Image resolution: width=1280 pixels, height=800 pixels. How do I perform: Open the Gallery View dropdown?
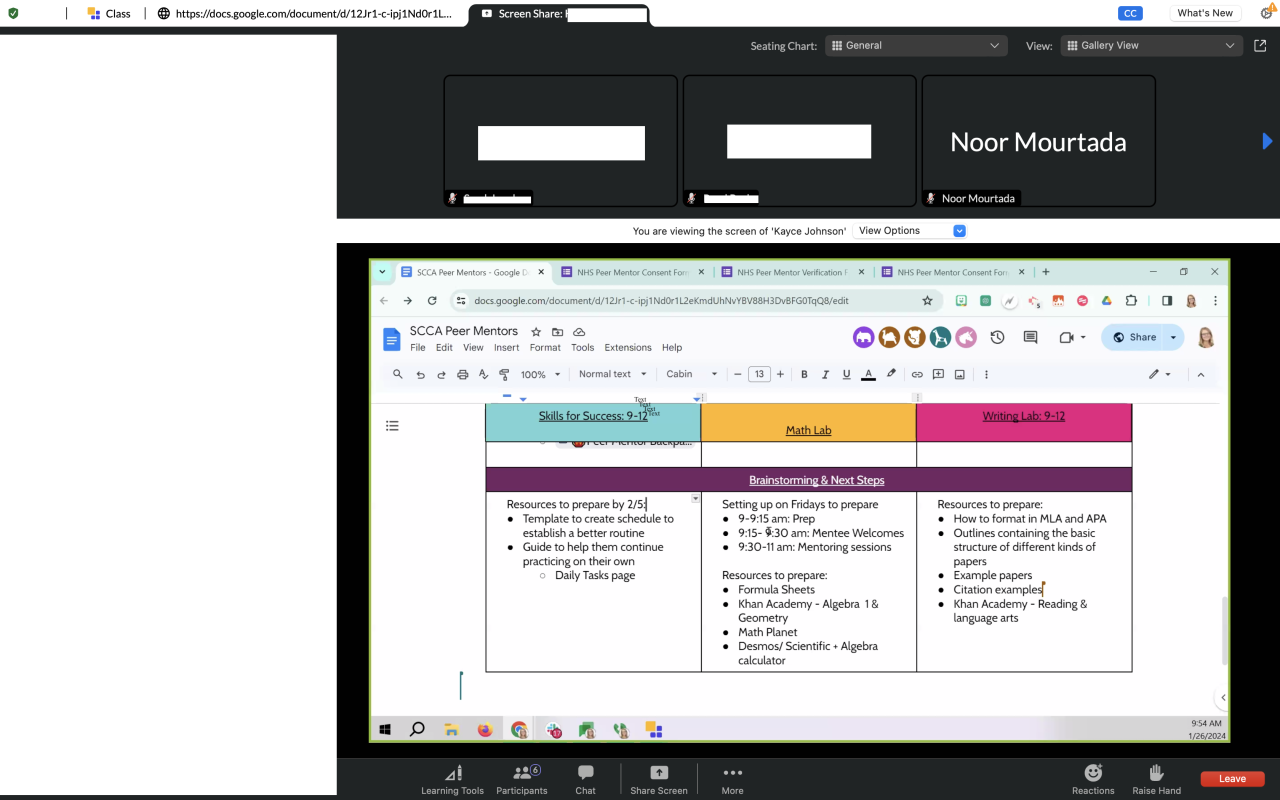(1151, 45)
